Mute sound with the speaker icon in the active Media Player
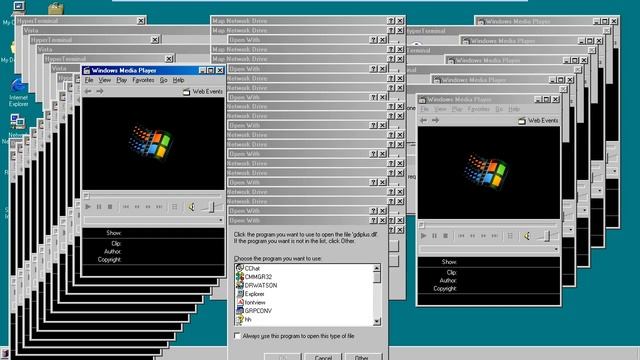 [191, 207]
